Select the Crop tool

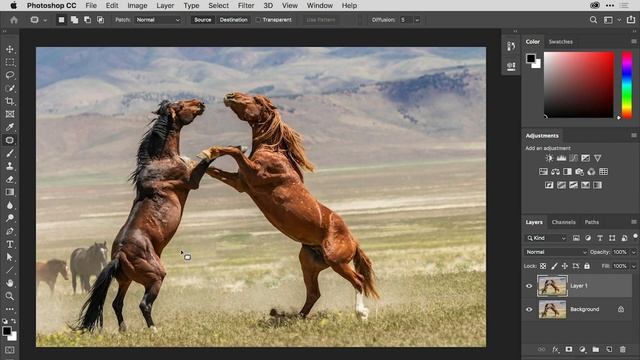pyautogui.click(x=10, y=101)
